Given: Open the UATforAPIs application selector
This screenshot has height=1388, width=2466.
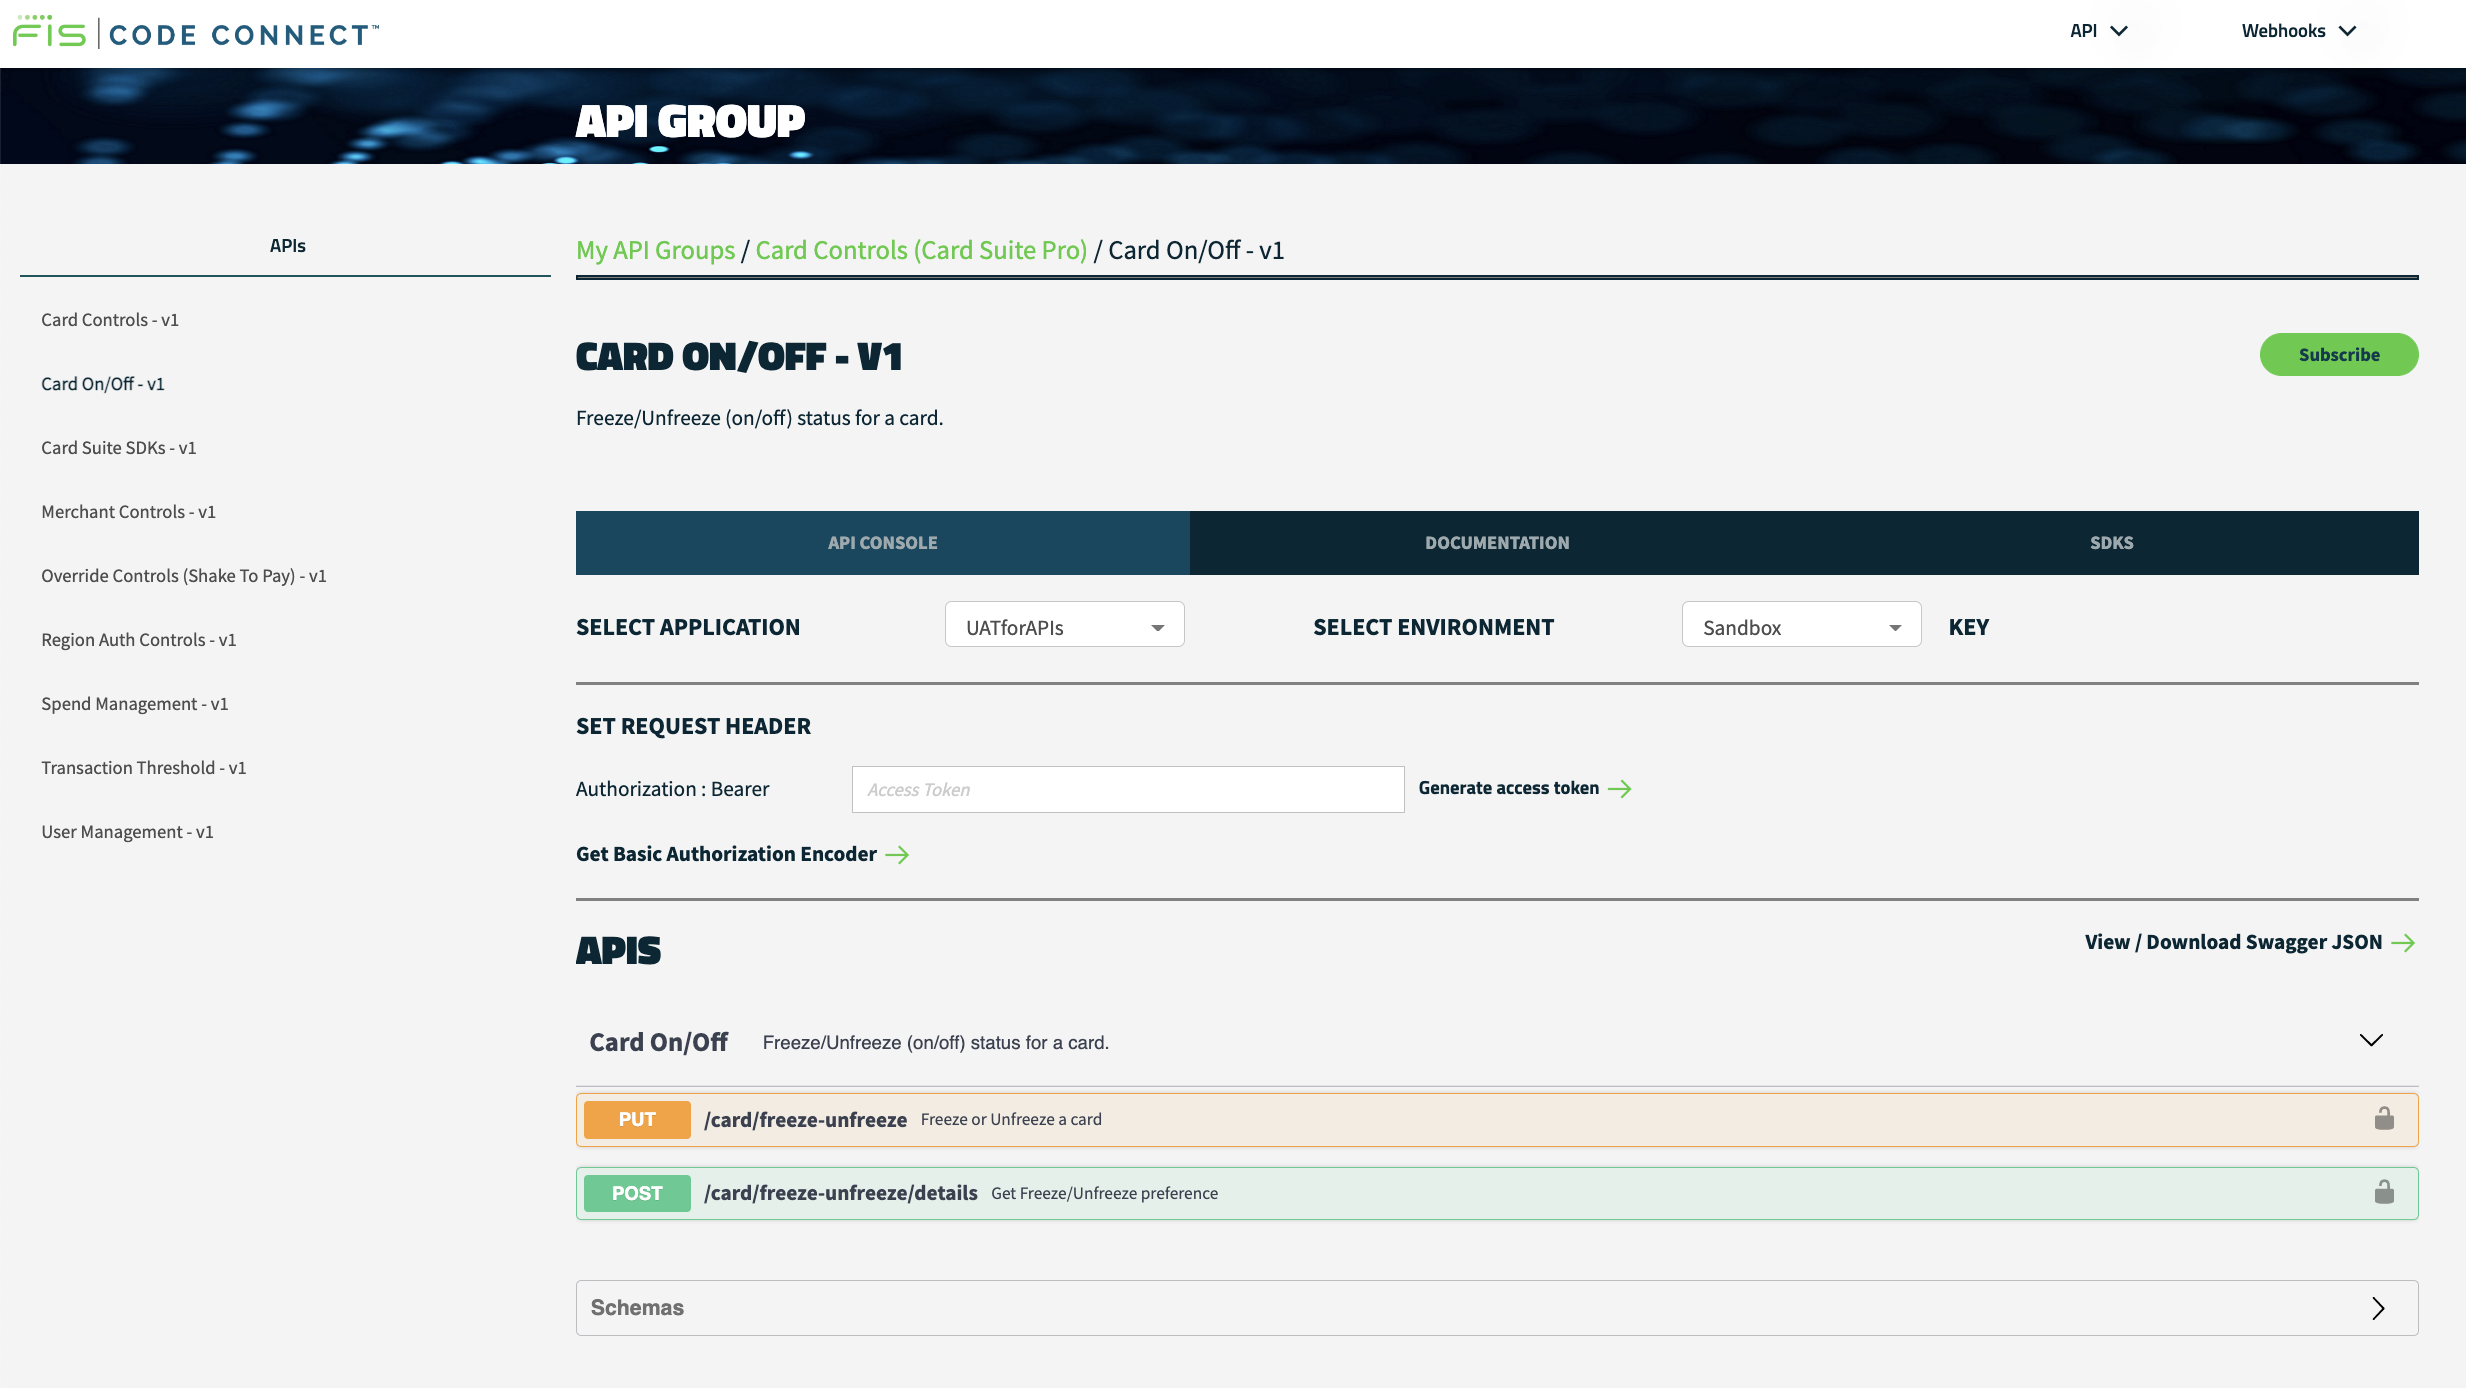Looking at the screenshot, I should [x=1063, y=625].
